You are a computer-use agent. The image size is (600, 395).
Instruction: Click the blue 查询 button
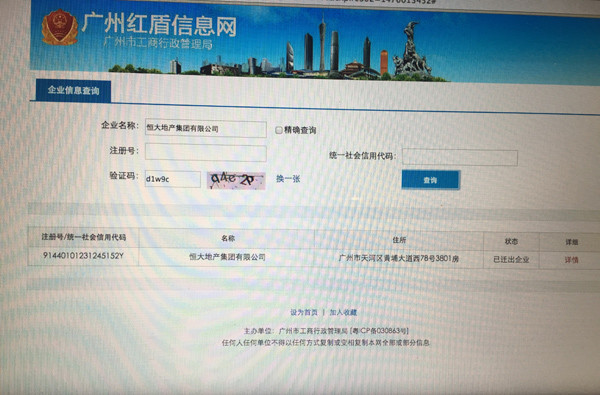point(430,180)
